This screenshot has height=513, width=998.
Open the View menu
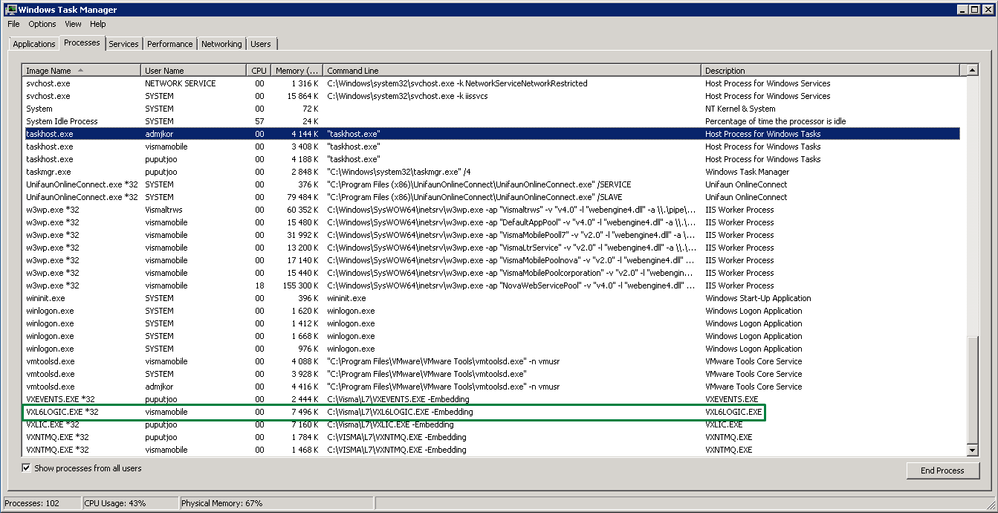tap(73, 24)
